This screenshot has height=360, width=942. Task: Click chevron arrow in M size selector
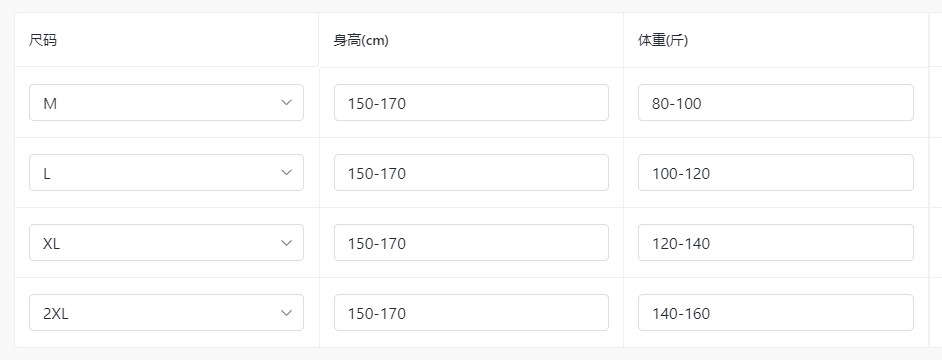pos(287,103)
